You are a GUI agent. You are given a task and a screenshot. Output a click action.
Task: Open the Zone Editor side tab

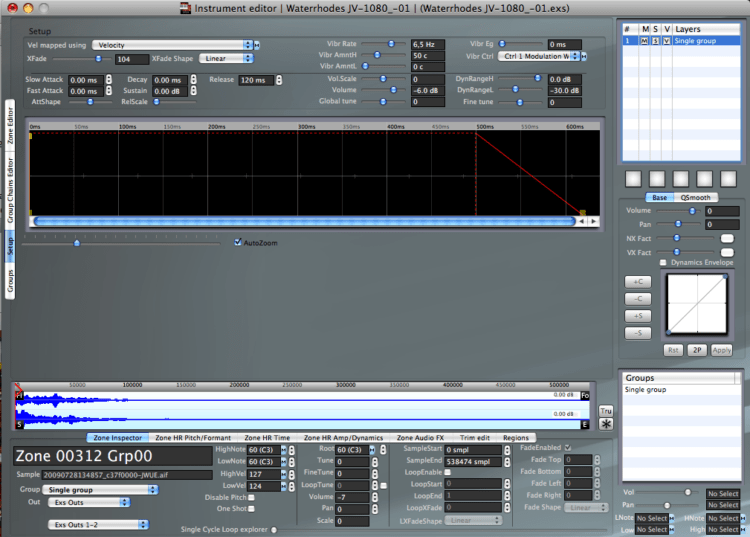coord(10,126)
